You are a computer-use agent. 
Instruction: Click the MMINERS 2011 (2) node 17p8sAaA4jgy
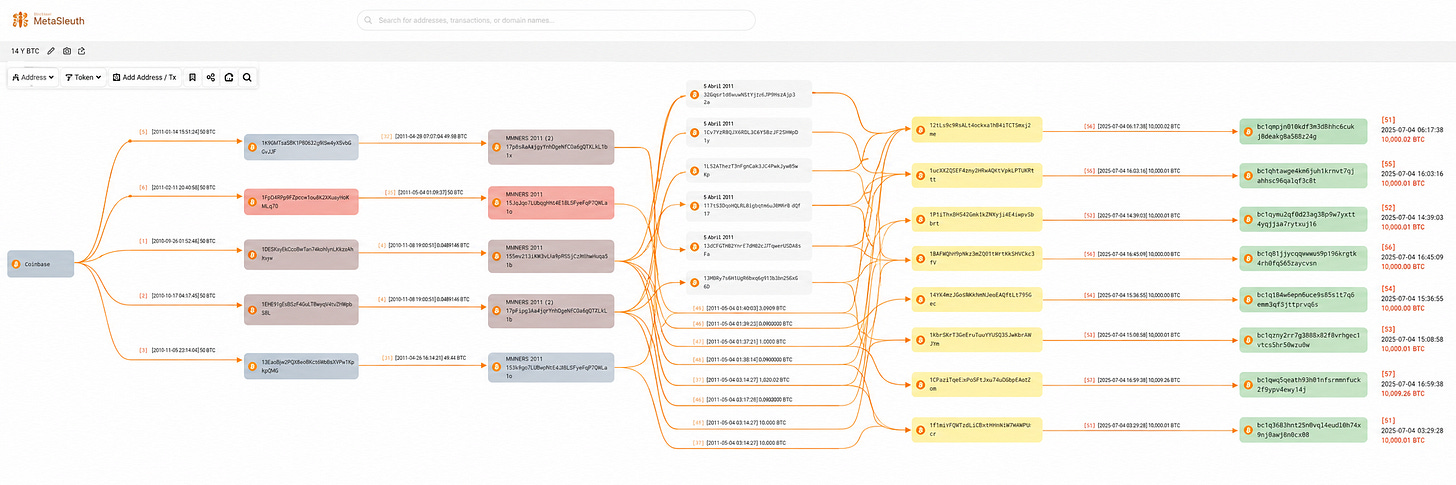[x=549, y=147]
